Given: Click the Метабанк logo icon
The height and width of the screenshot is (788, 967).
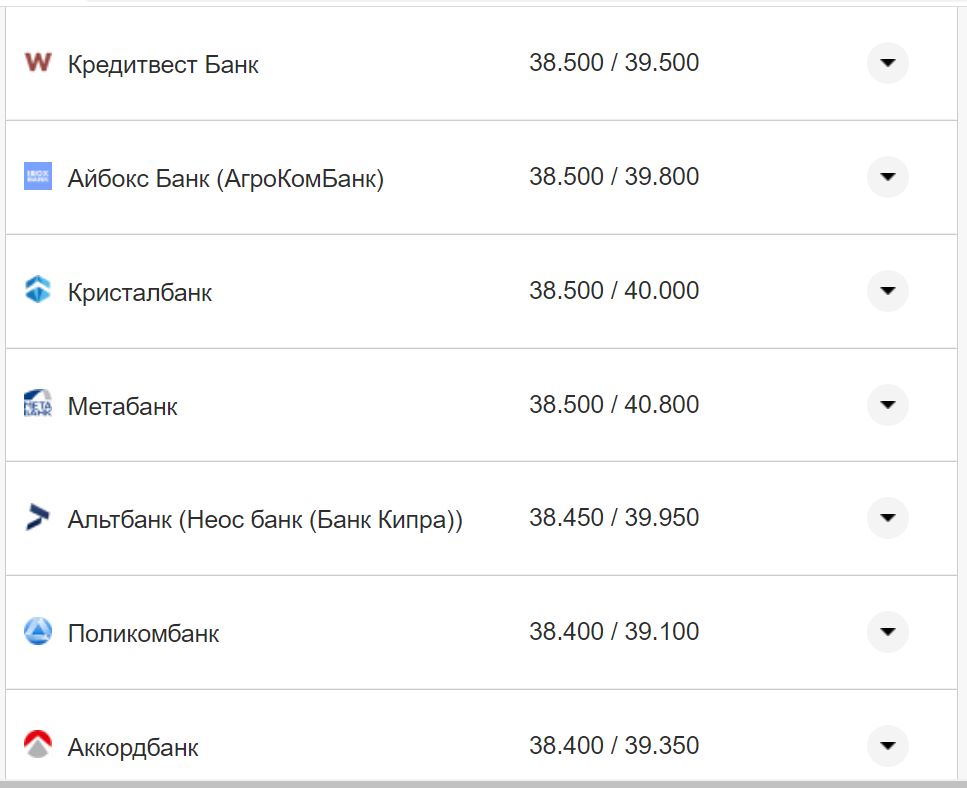Looking at the screenshot, I should [x=37, y=405].
